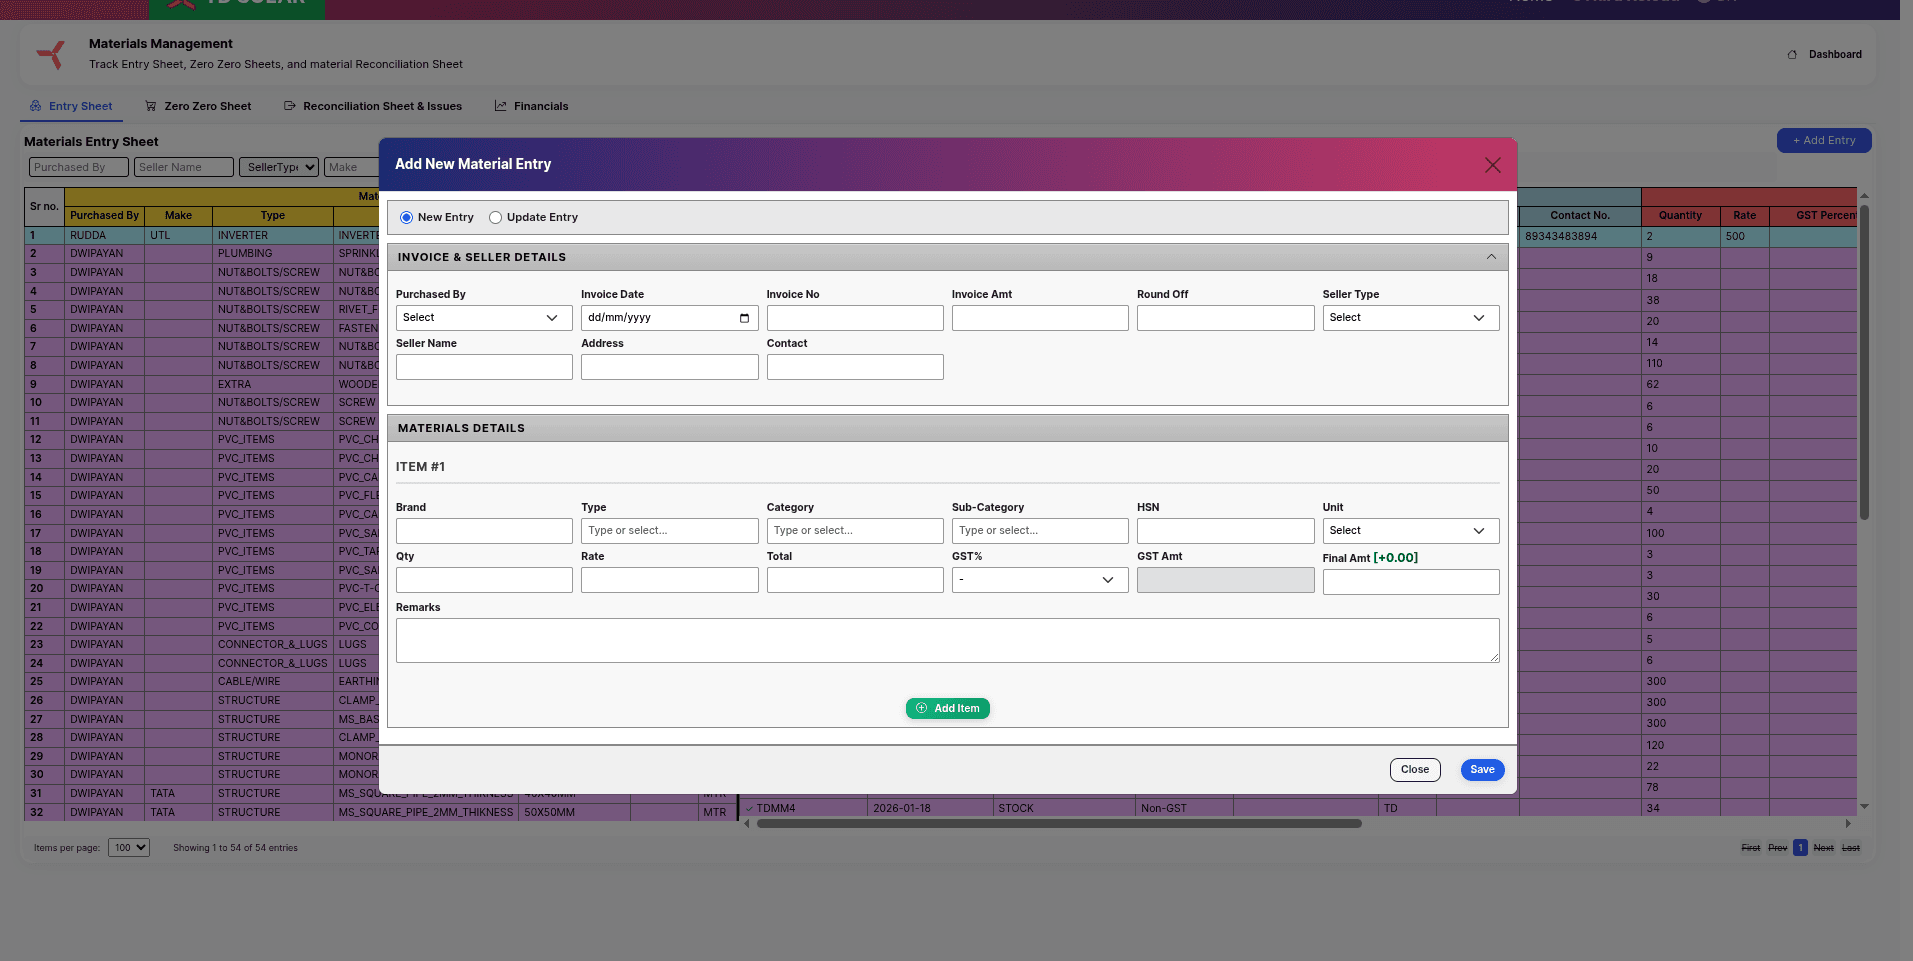Select the Update Entry radio button
The image size is (1913, 961).
click(495, 217)
